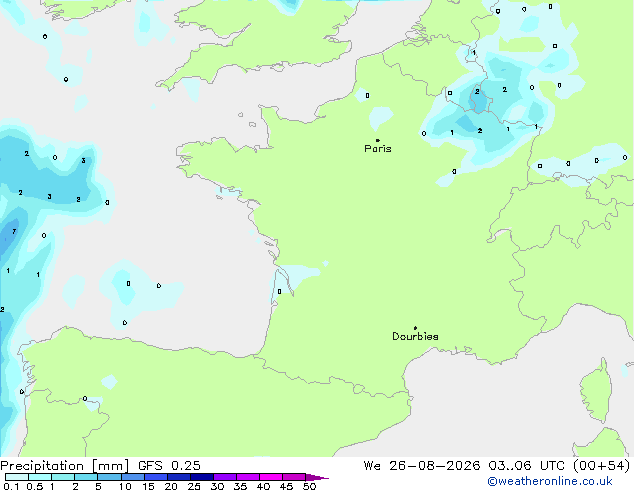Pick the 25–30 mm navy legend swatch

coord(201,477)
